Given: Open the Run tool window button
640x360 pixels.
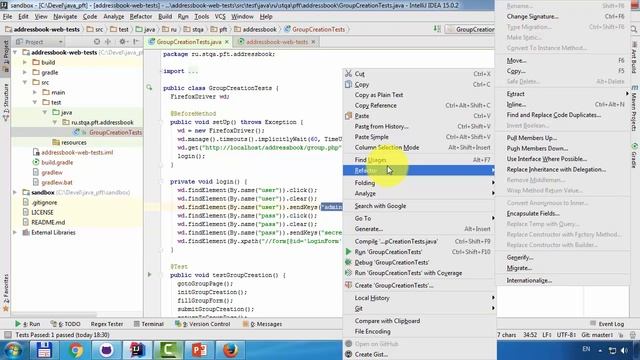Looking at the screenshot, I should 28,324.
